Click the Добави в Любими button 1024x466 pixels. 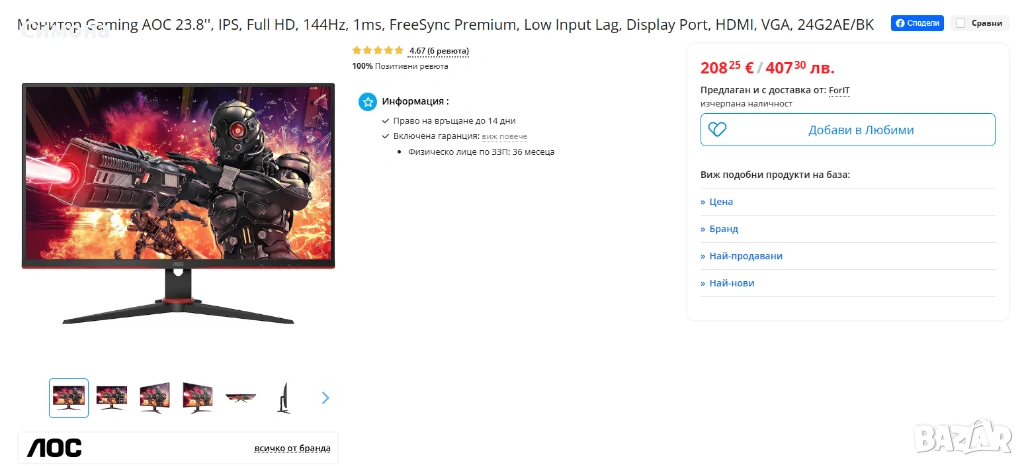(x=847, y=130)
